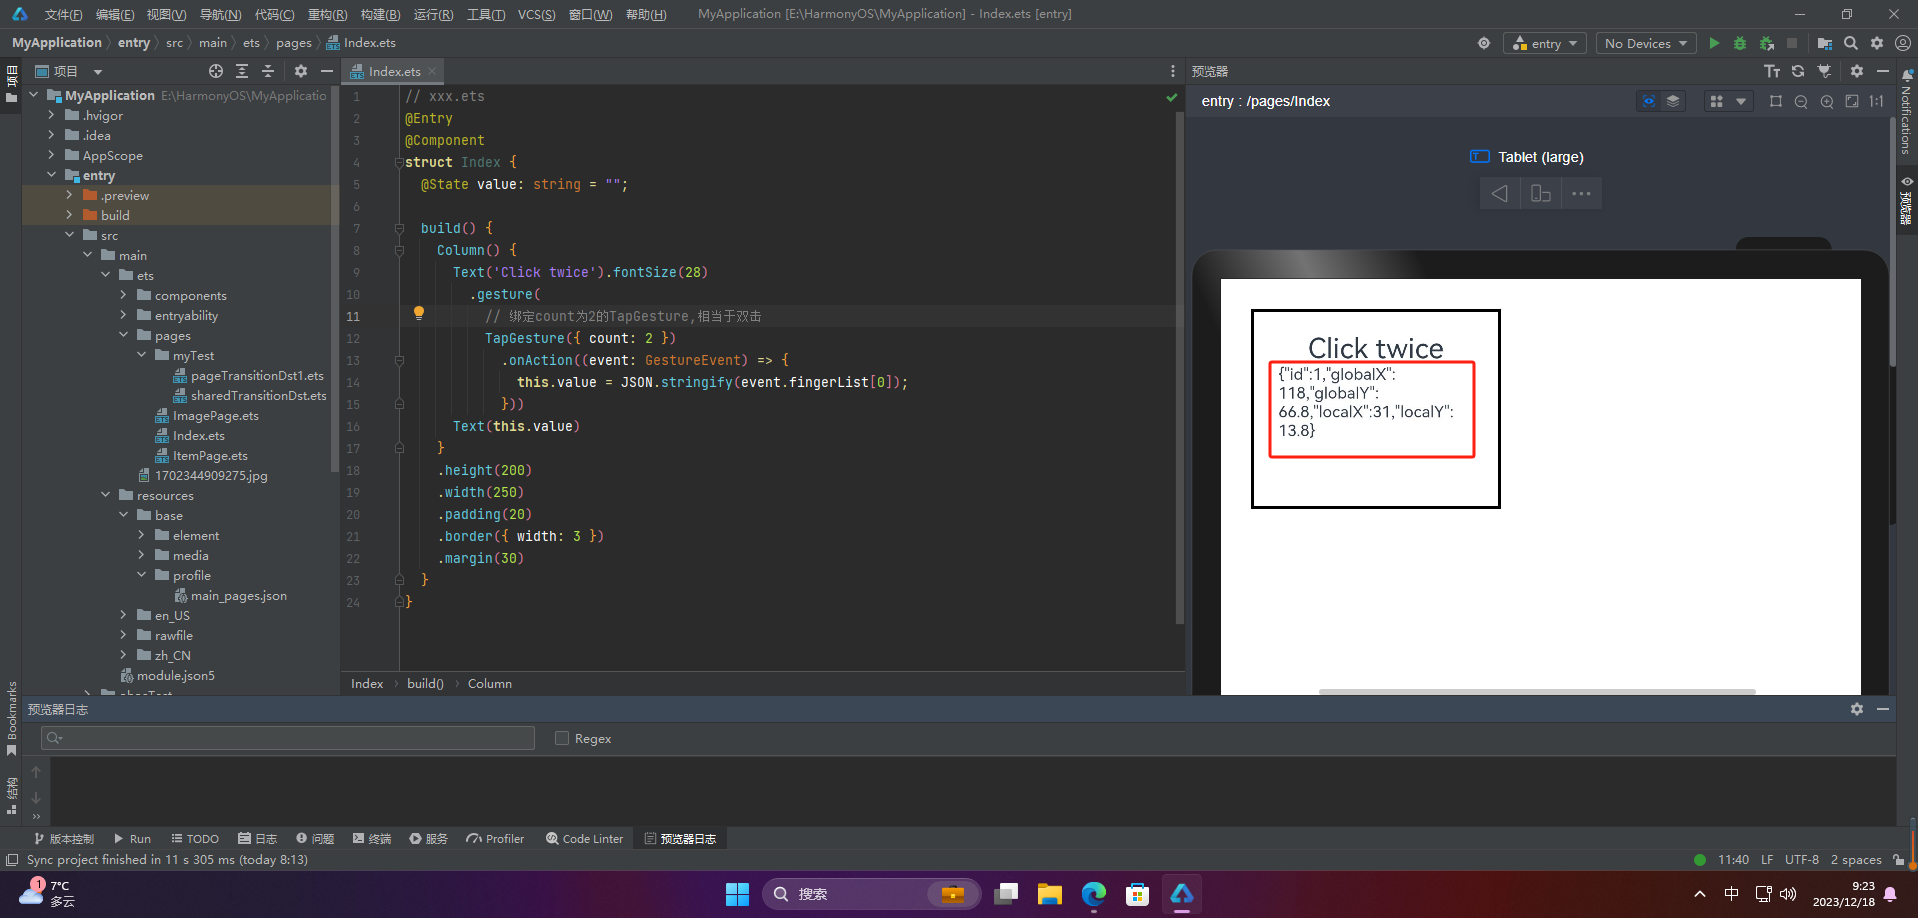Screen dimensions: 1918x918
Task: Open the VCS(S) menu
Action: tap(536, 14)
